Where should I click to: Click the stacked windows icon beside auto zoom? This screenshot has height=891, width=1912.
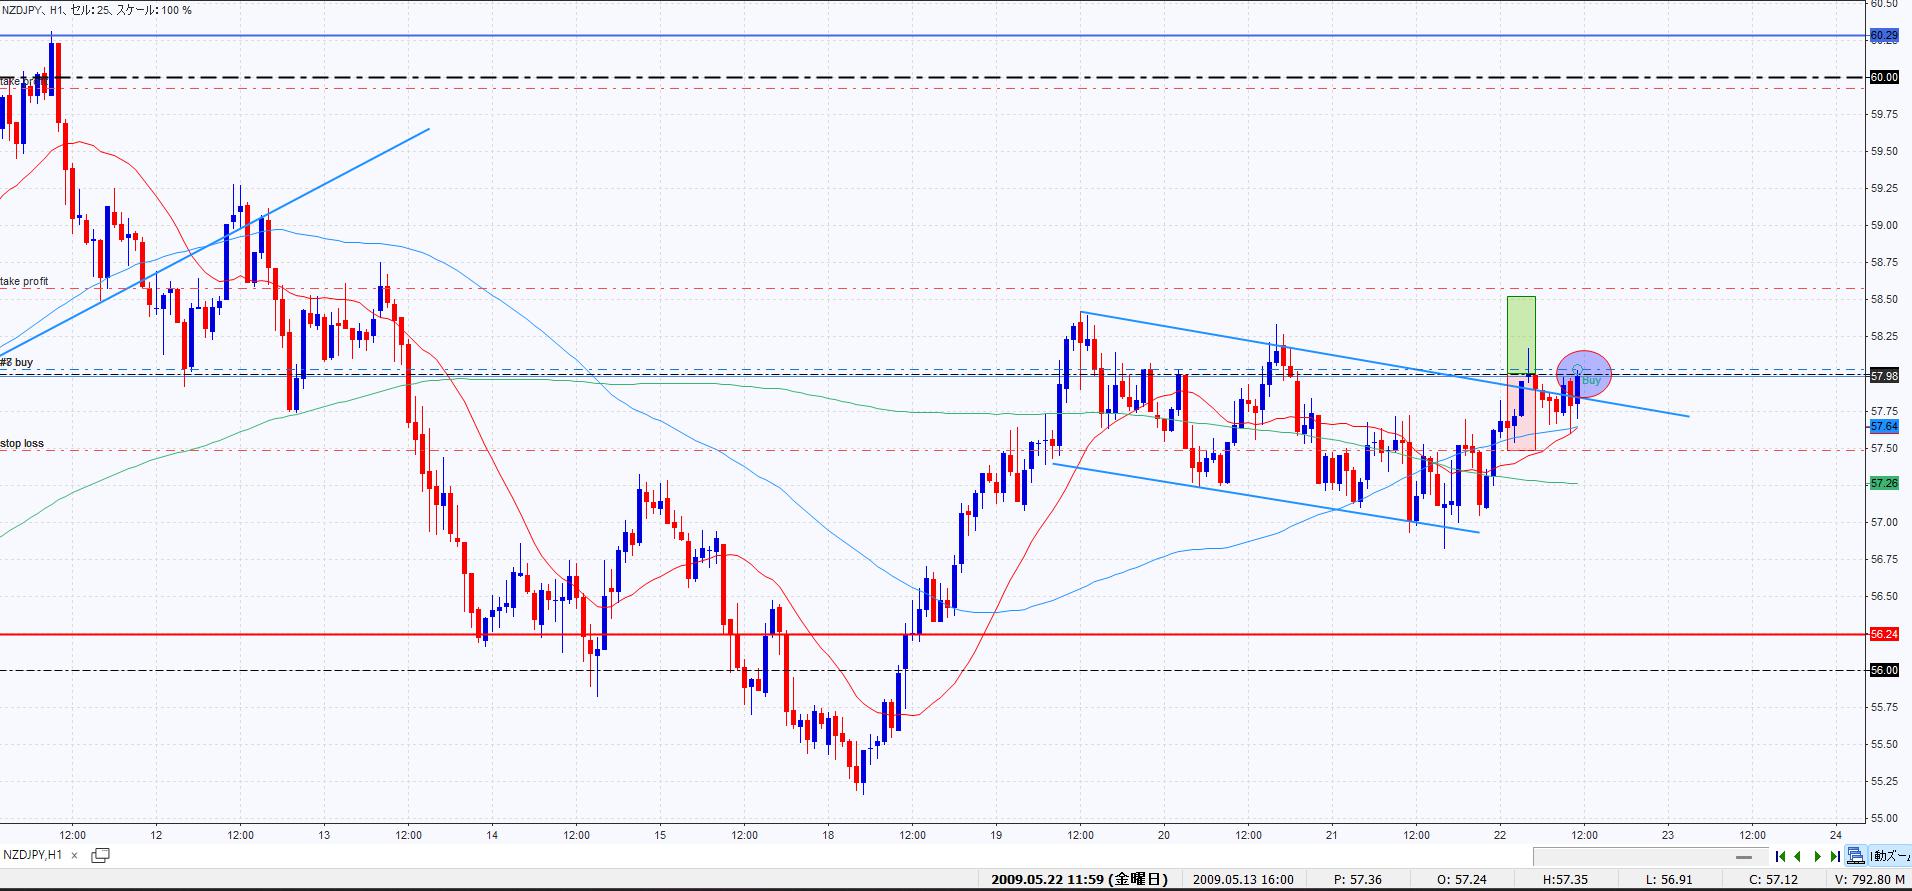tap(1856, 856)
